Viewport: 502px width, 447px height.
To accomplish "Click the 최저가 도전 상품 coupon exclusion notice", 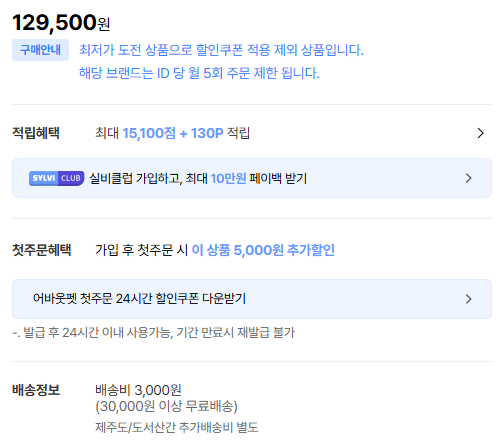I will (x=221, y=50).
